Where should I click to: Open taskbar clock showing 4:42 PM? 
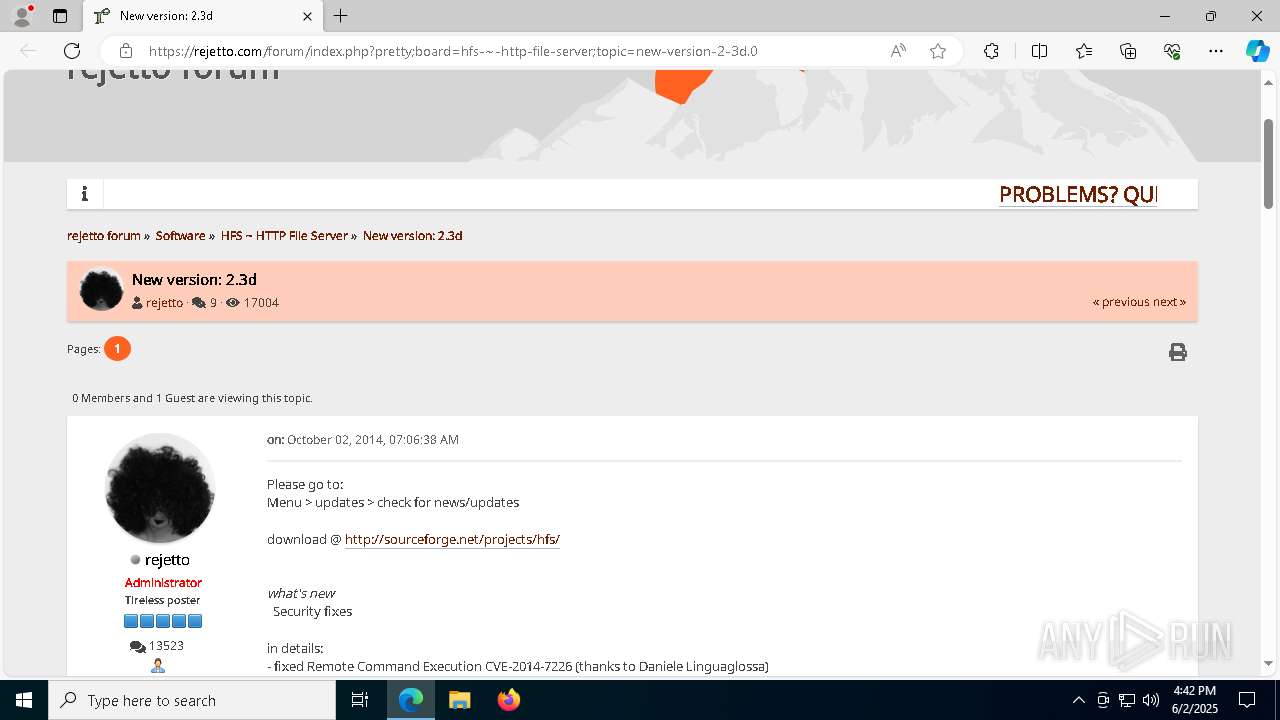click(1194, 700)
